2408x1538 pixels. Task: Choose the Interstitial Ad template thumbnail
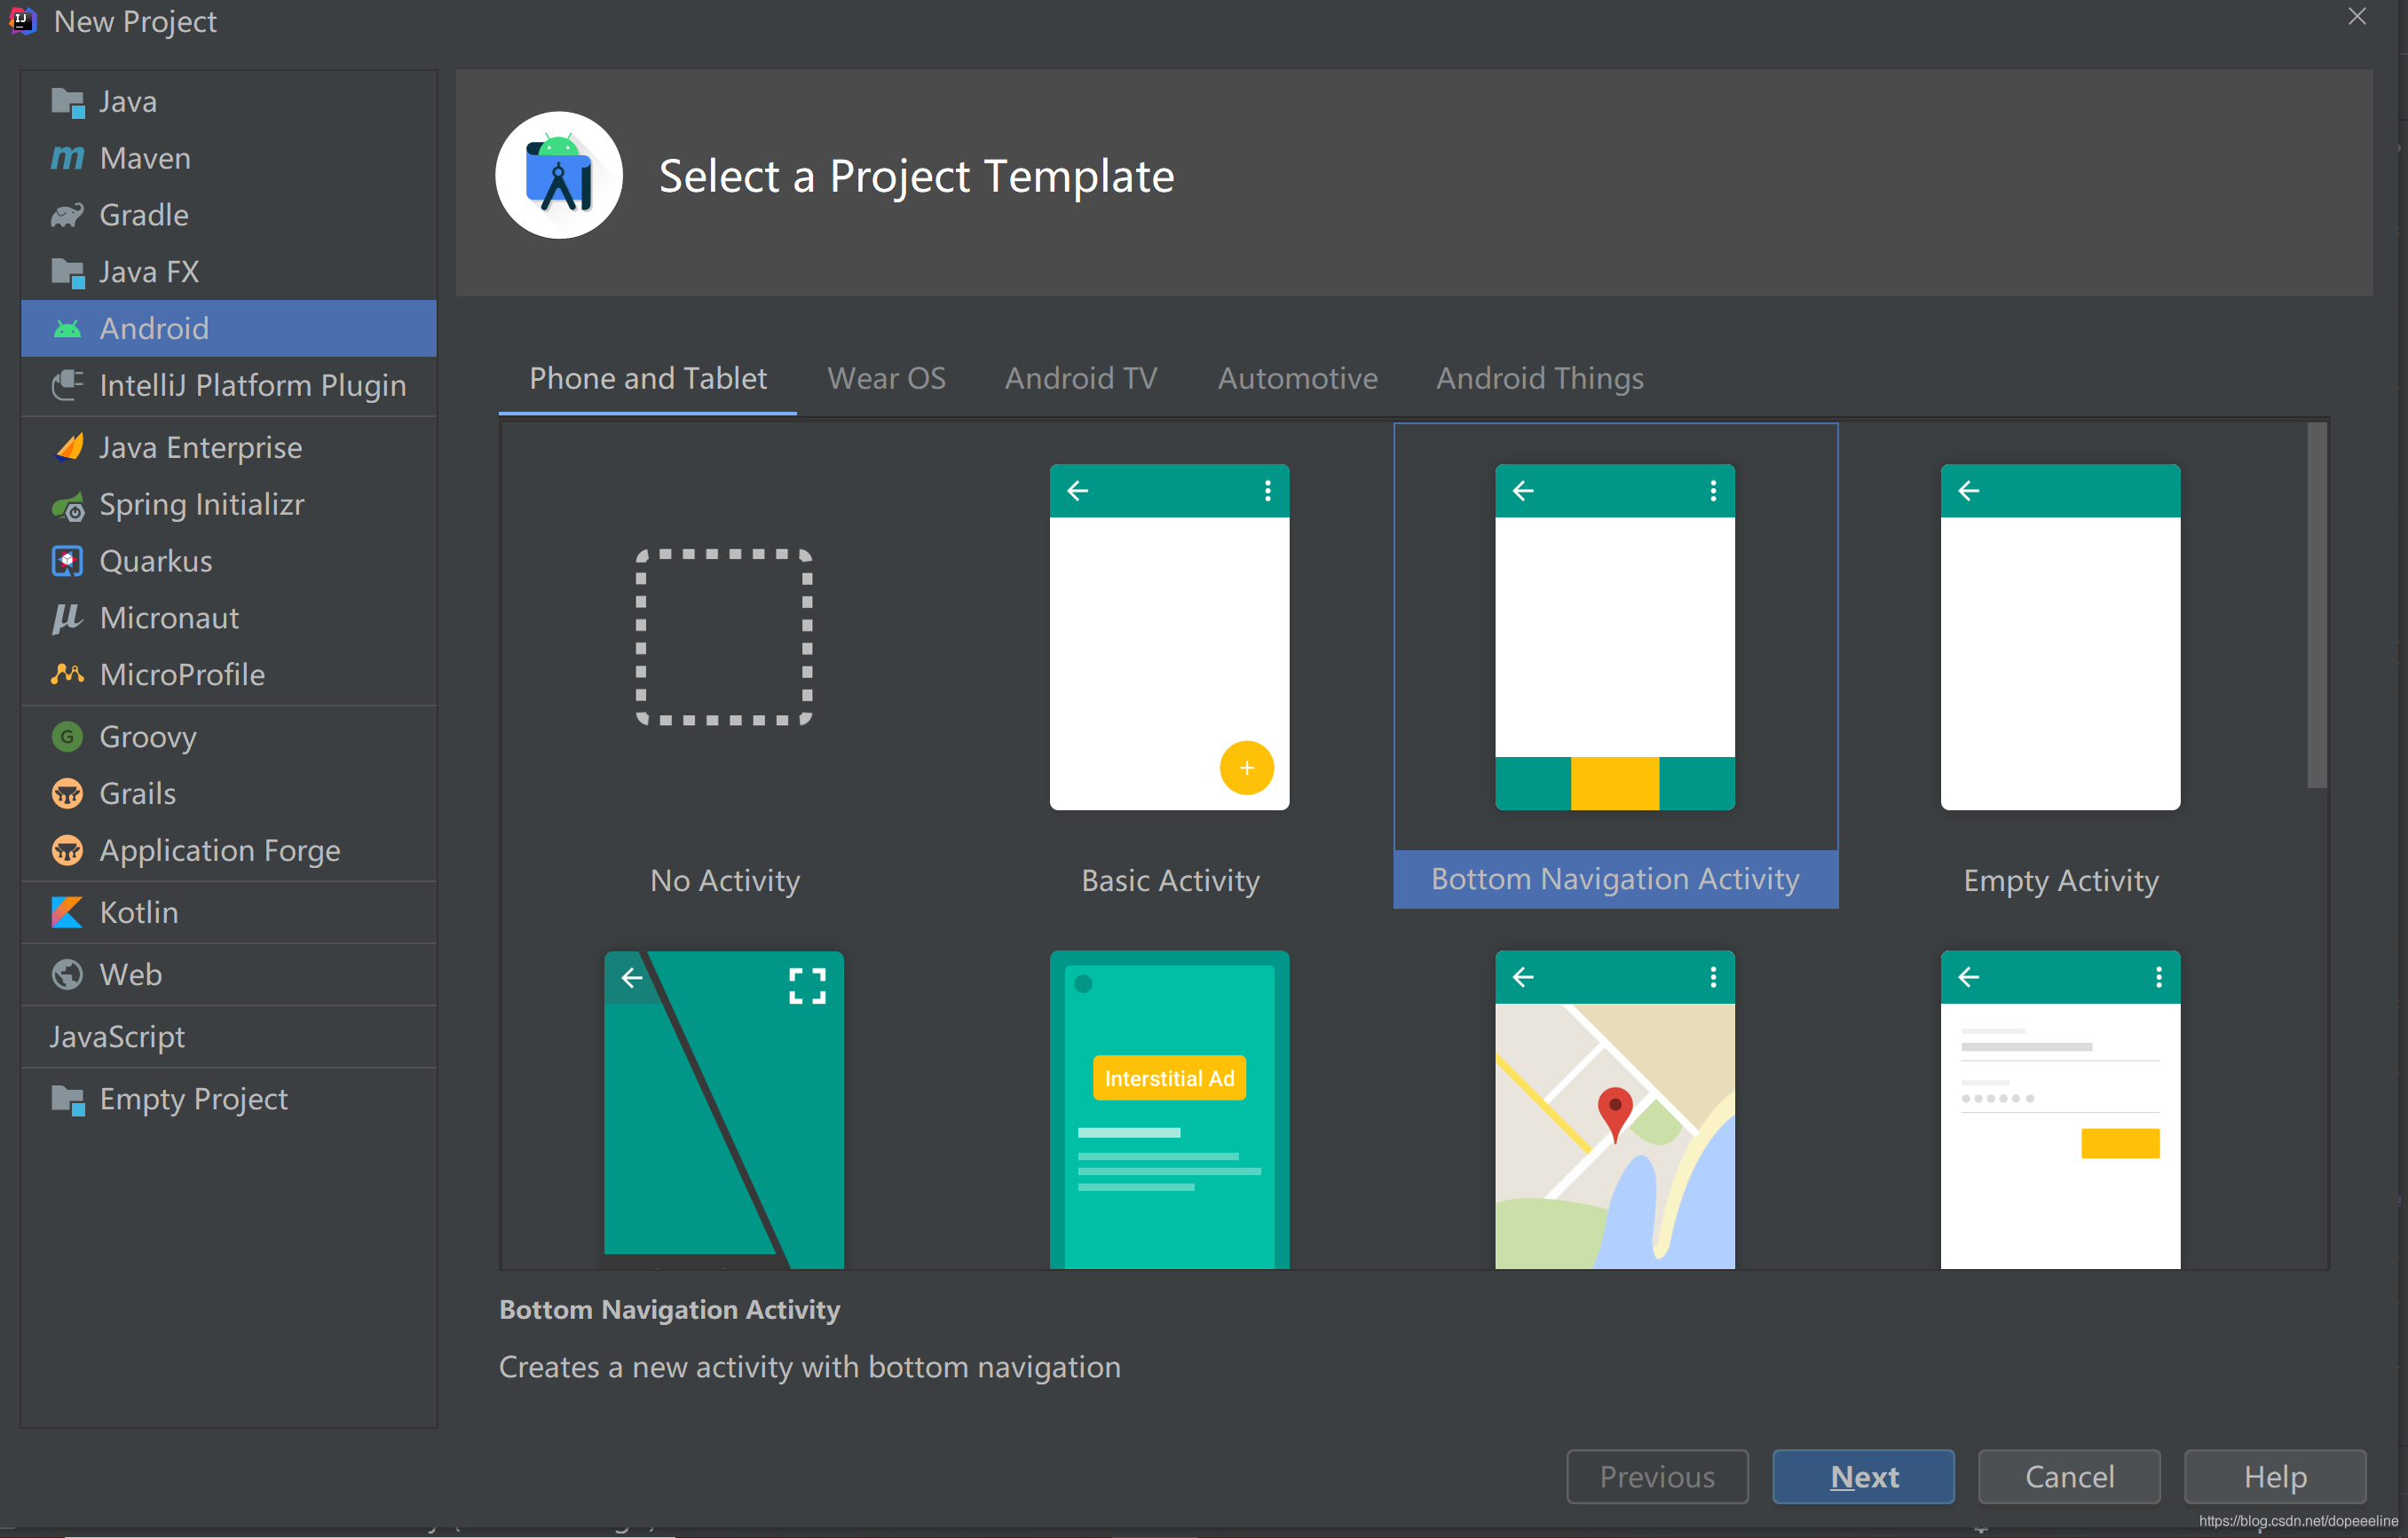1169,1109
